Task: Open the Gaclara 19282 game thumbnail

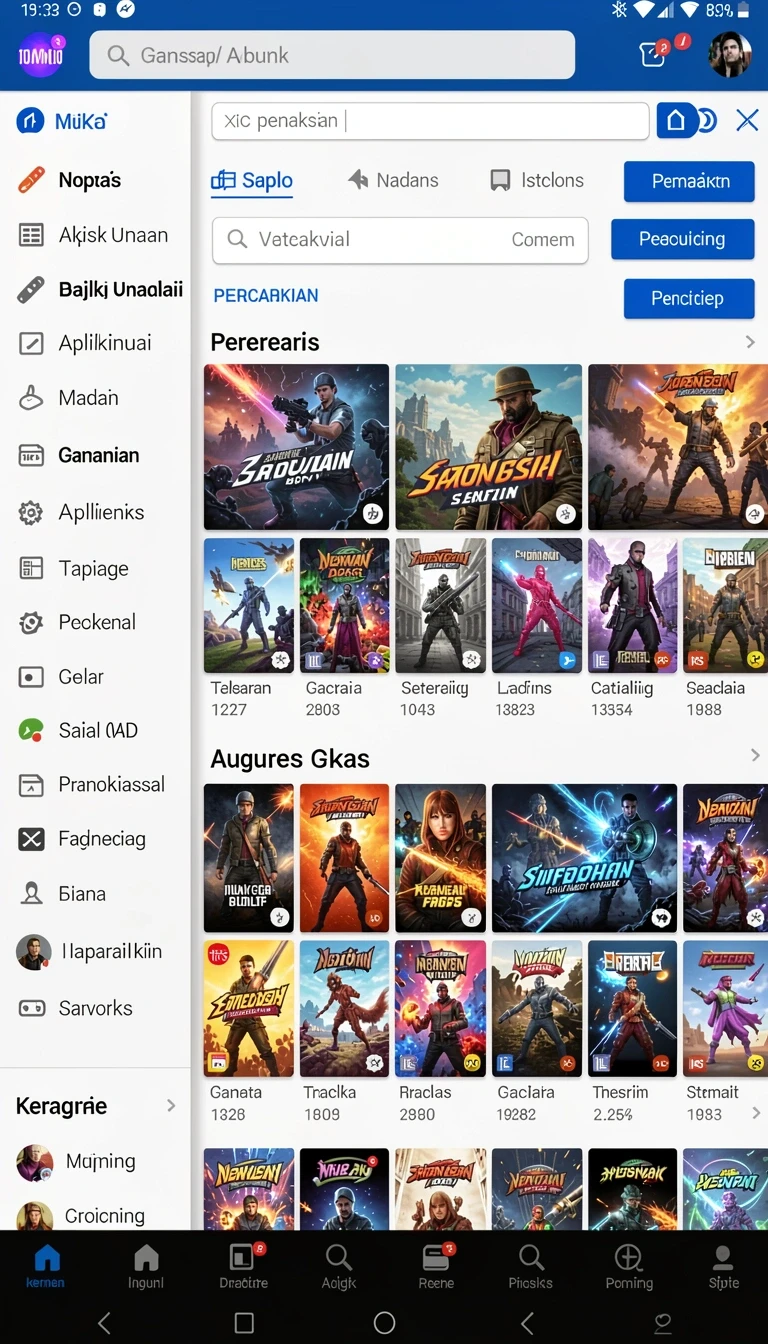Action: coord(537,1008)
